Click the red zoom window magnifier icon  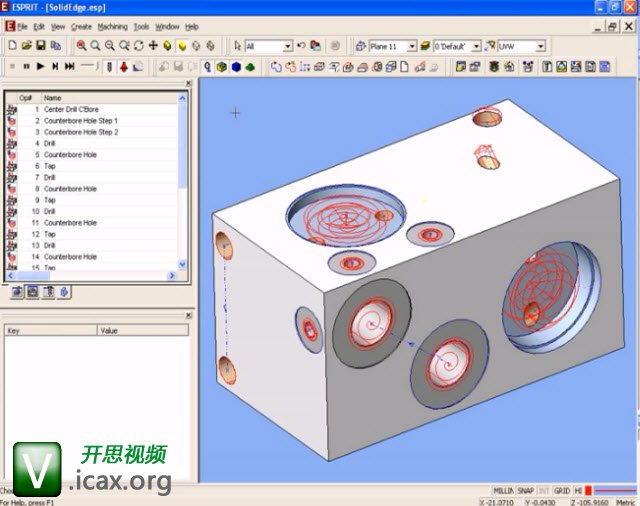[x=81, y=46]
